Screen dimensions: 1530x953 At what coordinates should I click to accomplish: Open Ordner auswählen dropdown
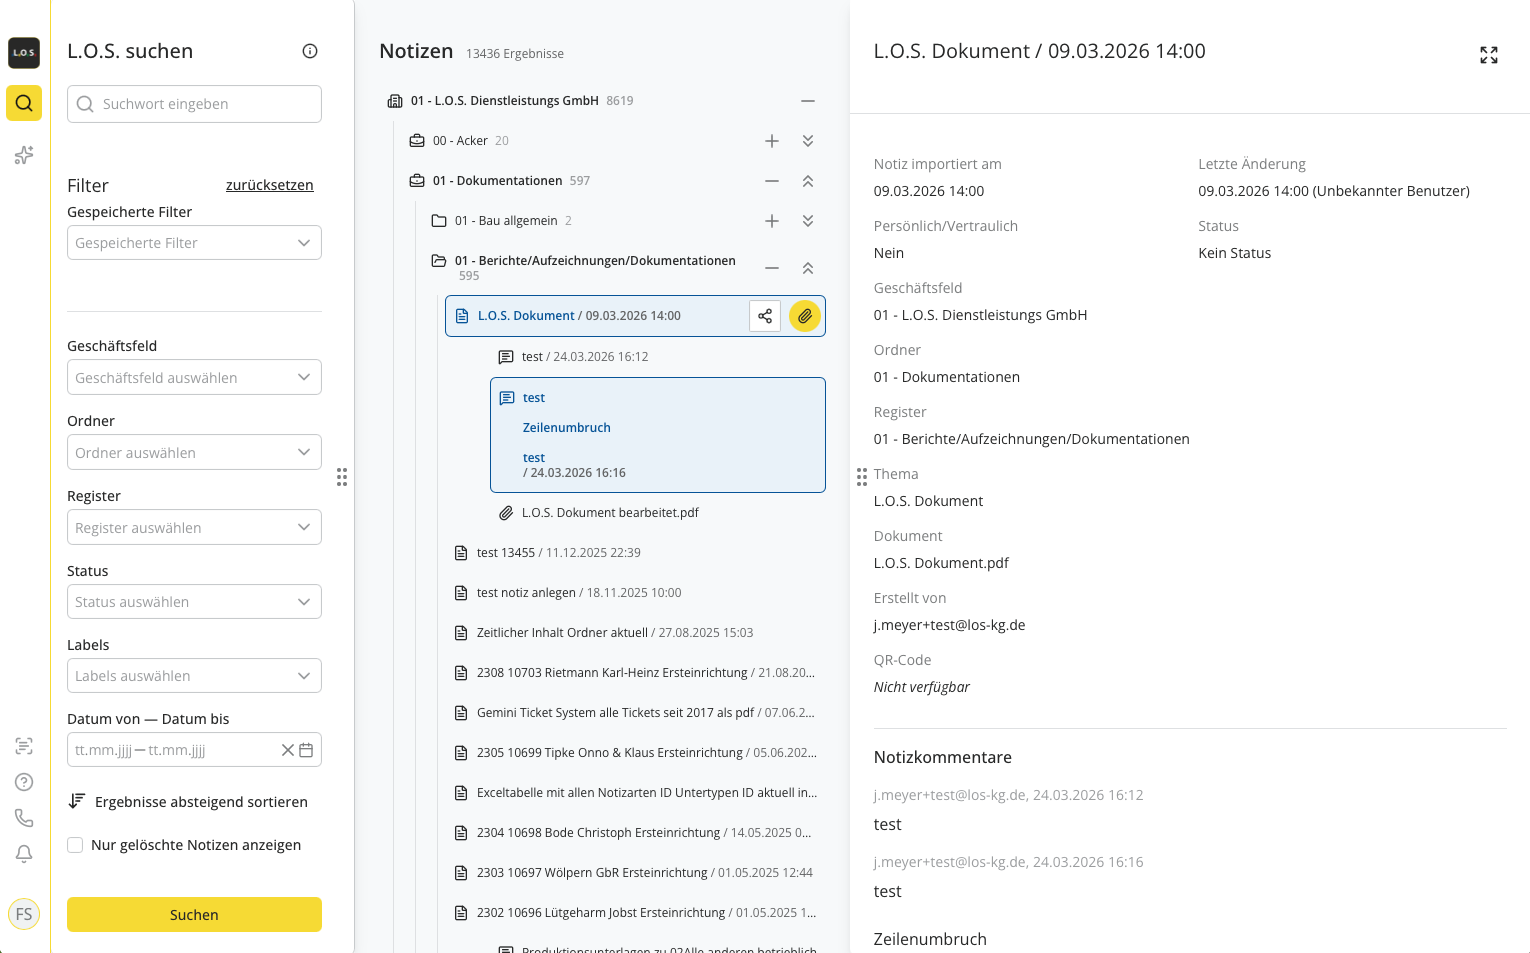click(x=194, y=452)
